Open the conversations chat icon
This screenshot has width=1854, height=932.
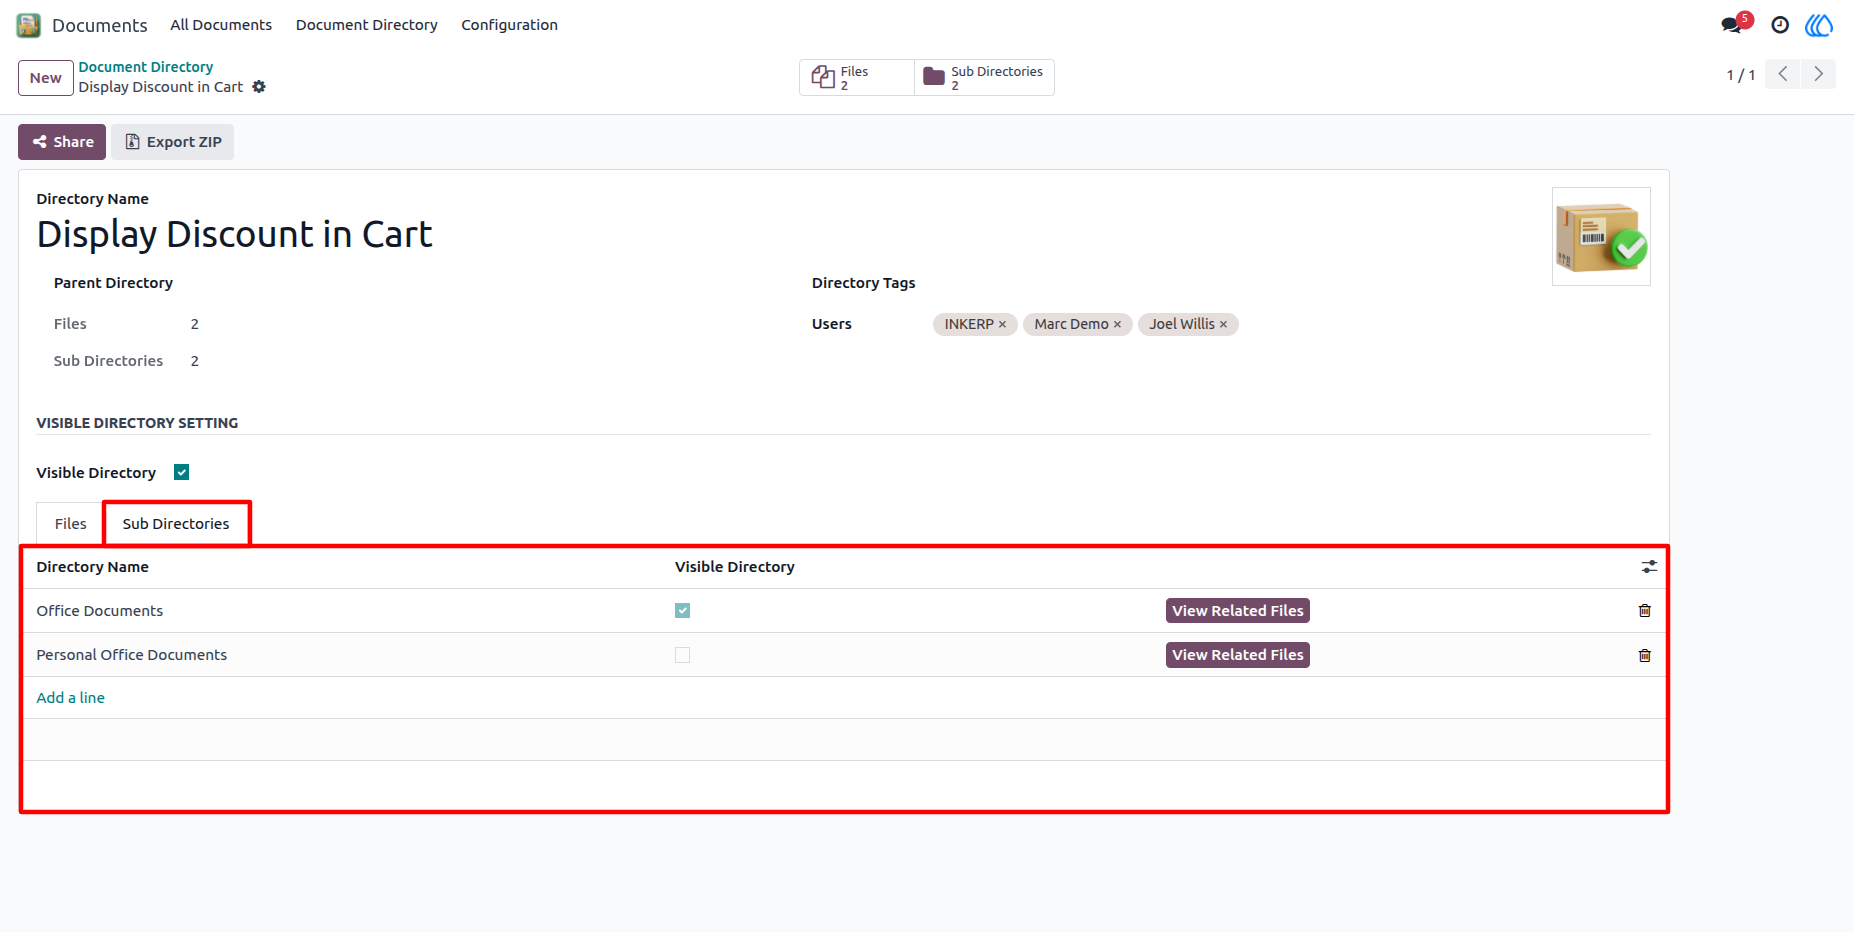point(1732,25)
